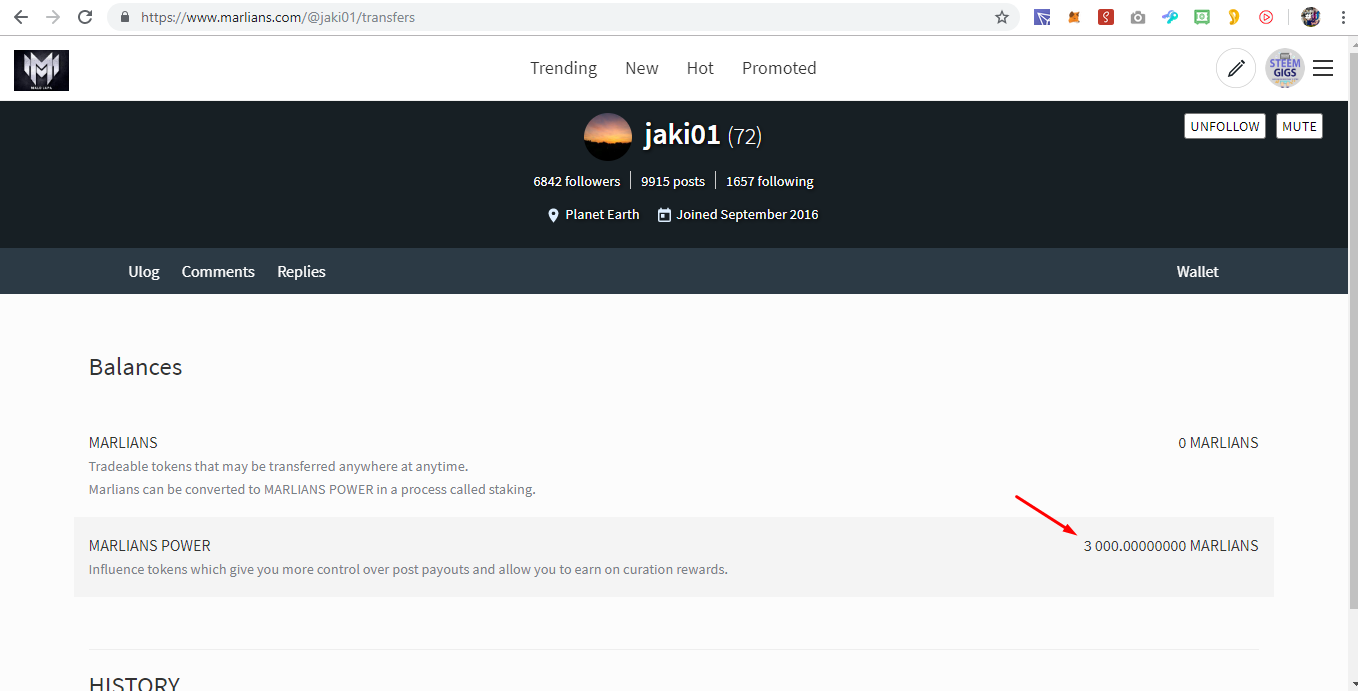Viewport: 1358px width, 691px height.
Task: Click the browser back arrow
Action: click(20, 17)
